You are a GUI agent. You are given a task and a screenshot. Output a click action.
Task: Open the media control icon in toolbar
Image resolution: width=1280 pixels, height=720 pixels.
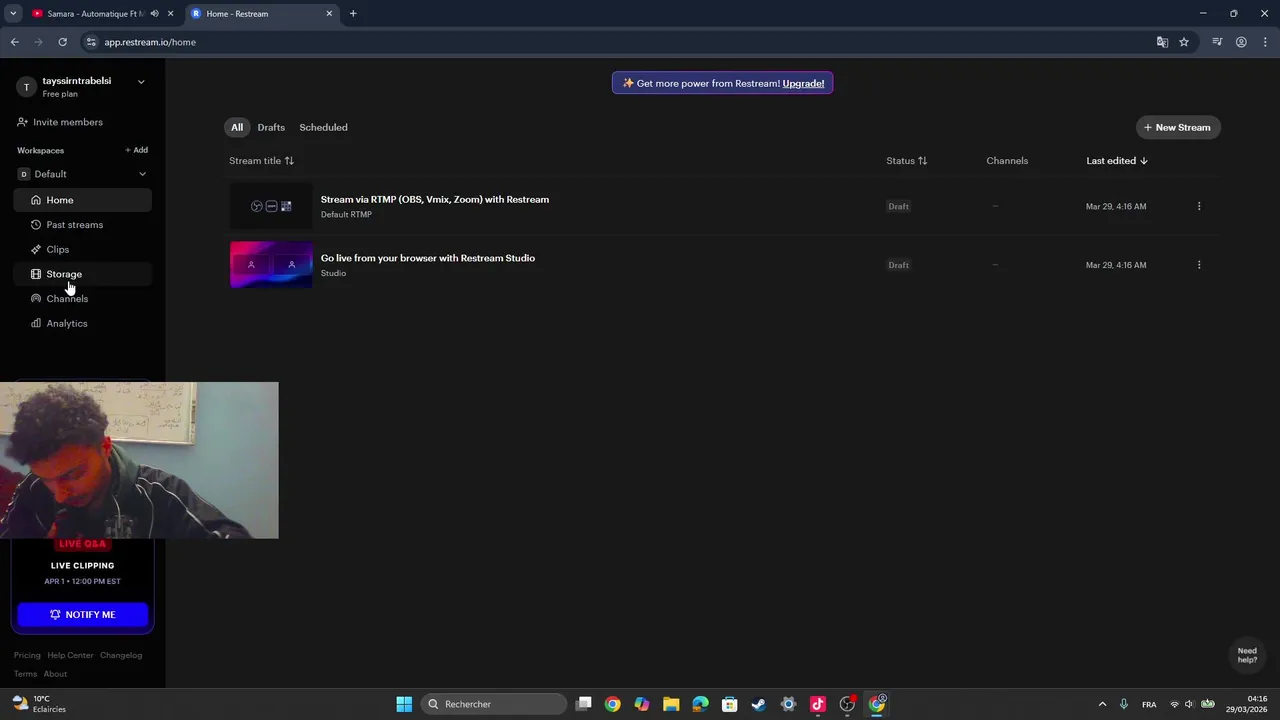[1217, 42]
